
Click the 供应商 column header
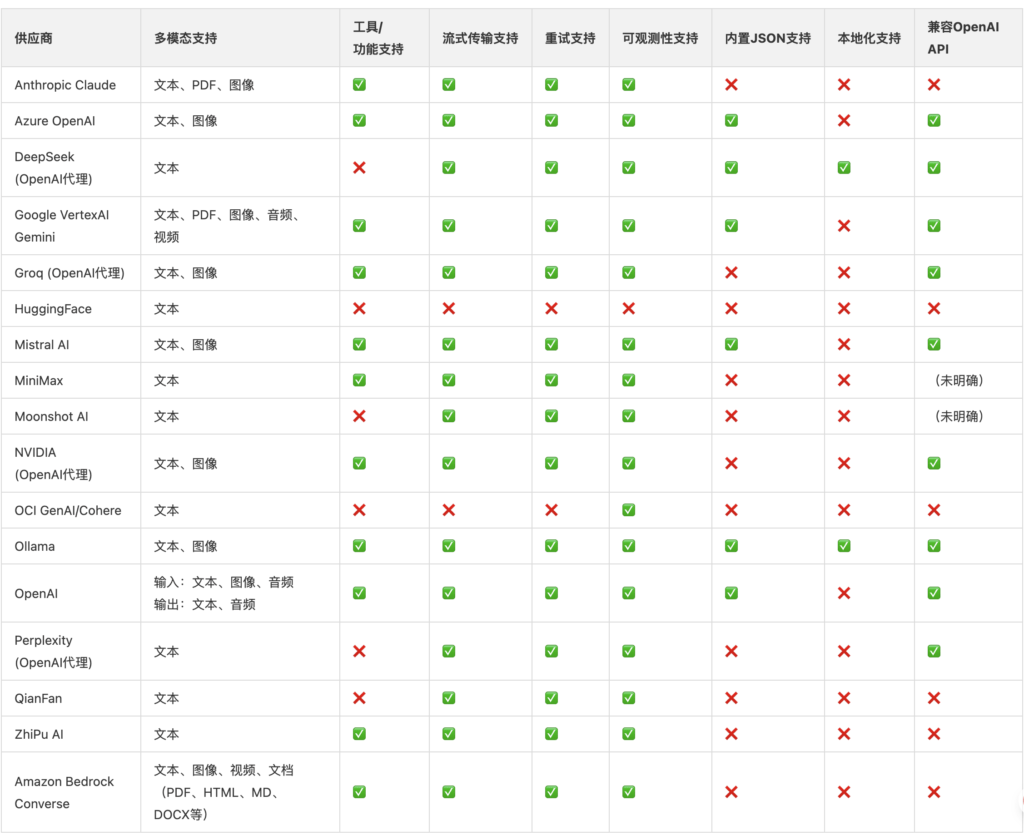coord(34,38)
